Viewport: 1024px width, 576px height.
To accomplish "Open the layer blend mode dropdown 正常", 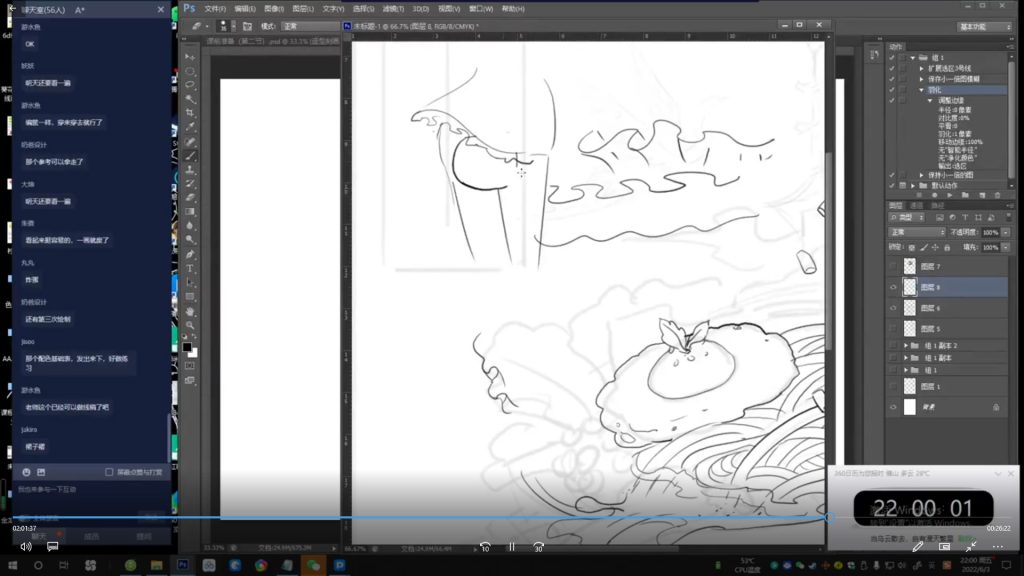I will (915, 232).
